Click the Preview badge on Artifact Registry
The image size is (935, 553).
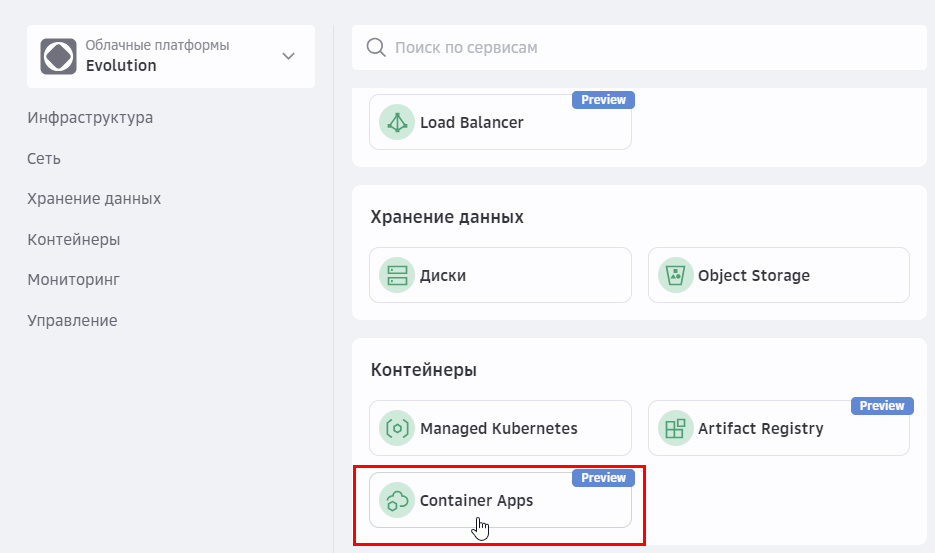point(881,406)
